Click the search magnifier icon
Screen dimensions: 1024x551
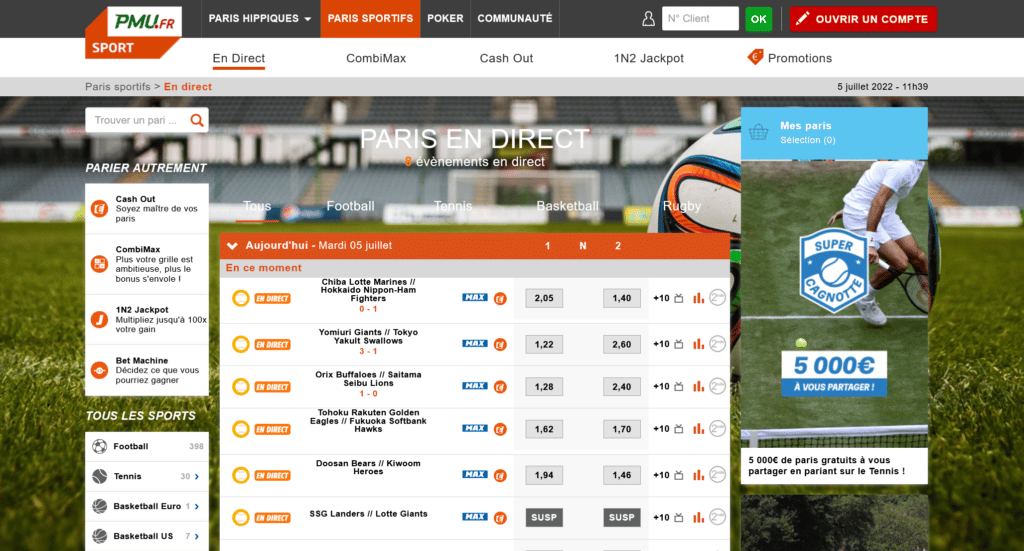[197, 120]
